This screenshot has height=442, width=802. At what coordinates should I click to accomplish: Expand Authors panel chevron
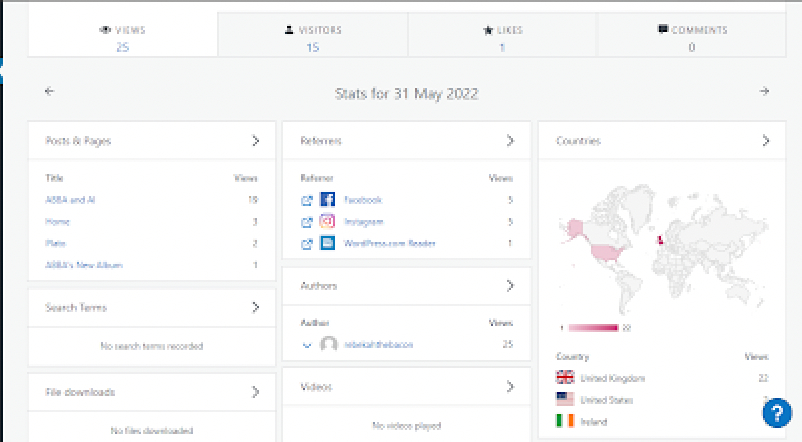coord(510,285)
